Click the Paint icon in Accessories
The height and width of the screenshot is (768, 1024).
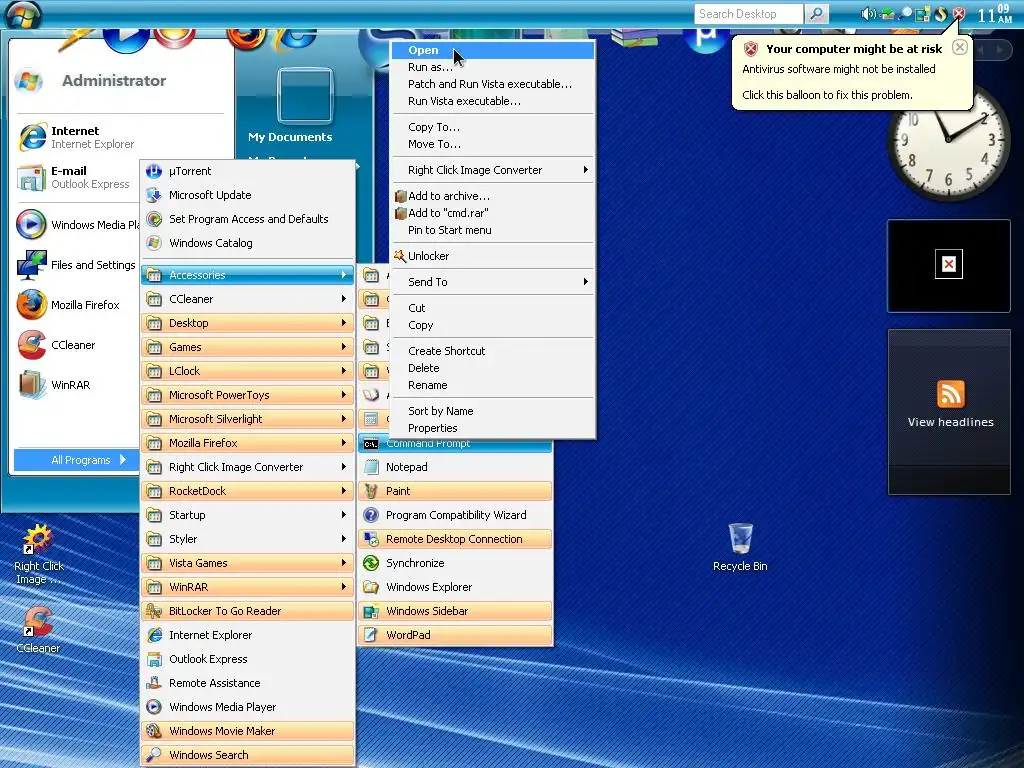tap(371, 491)
